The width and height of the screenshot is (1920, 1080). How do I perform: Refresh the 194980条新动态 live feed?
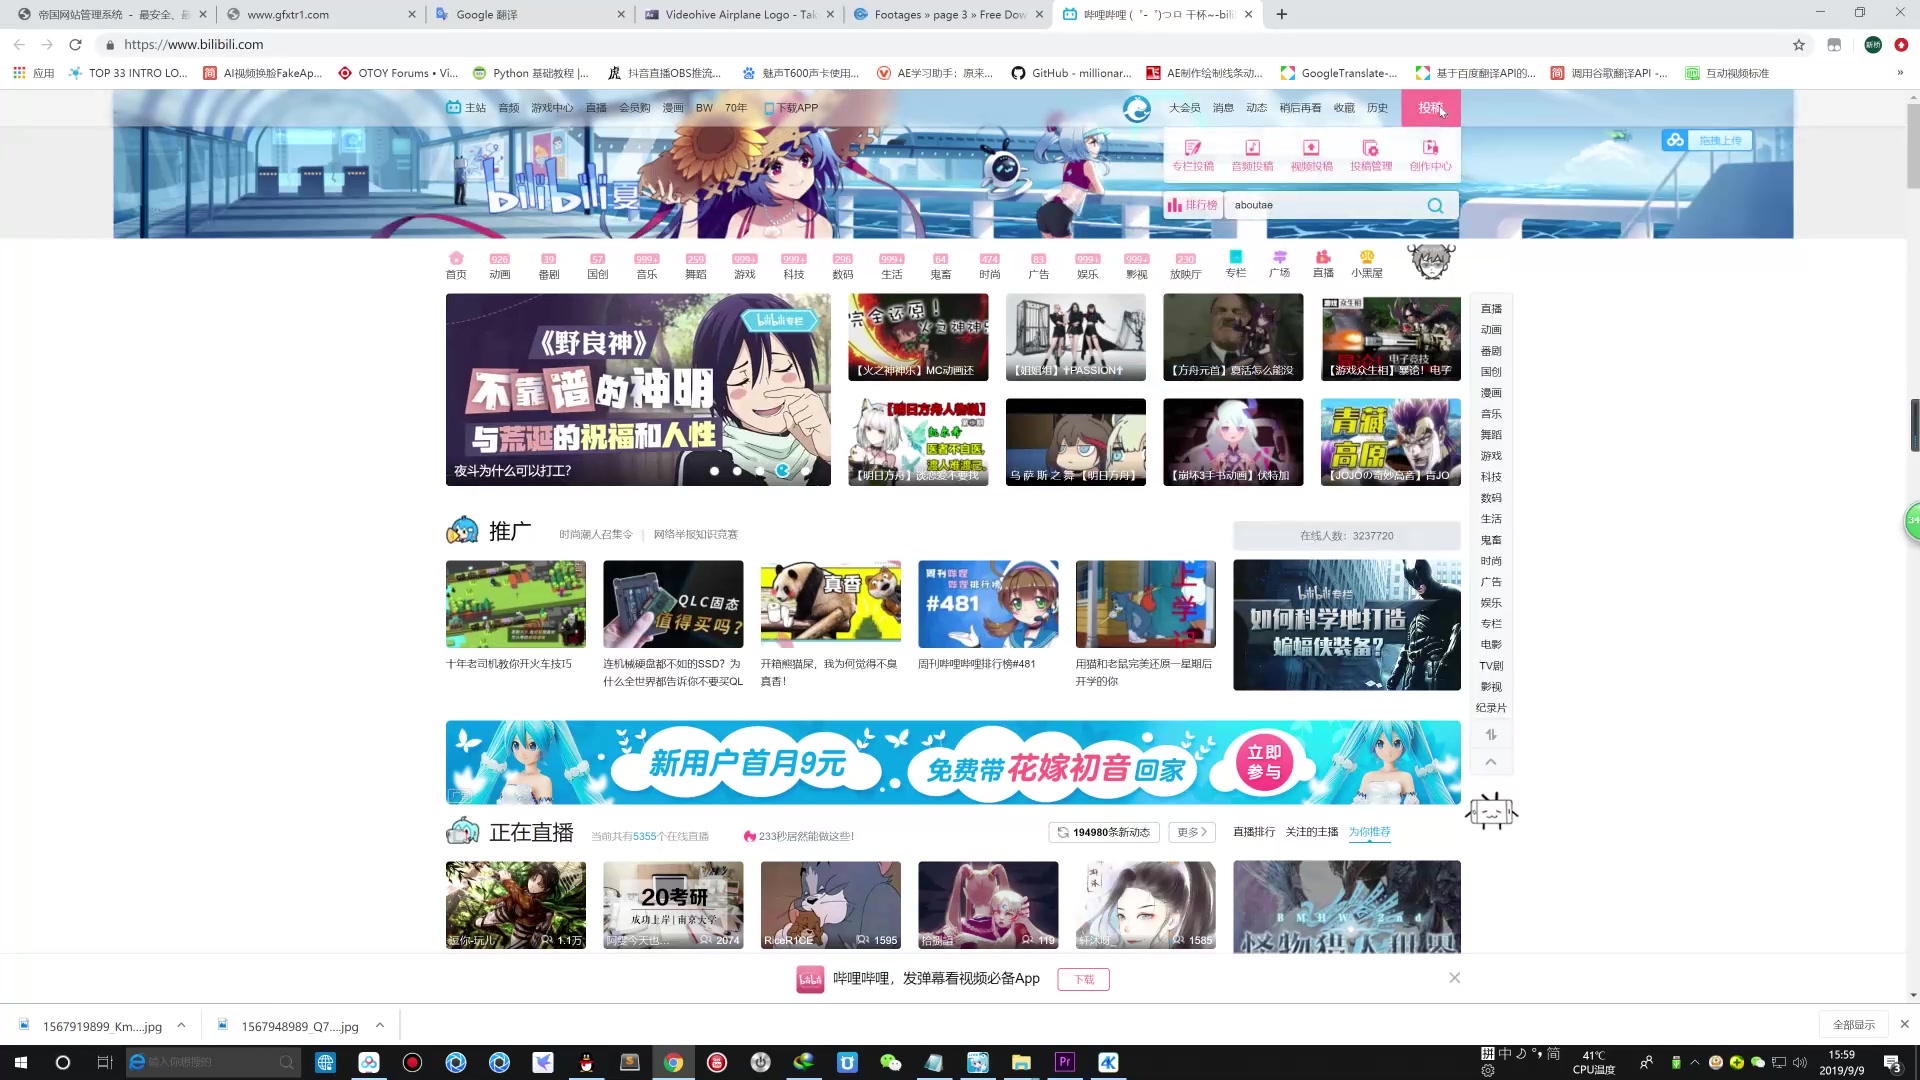click(1104, 832)
